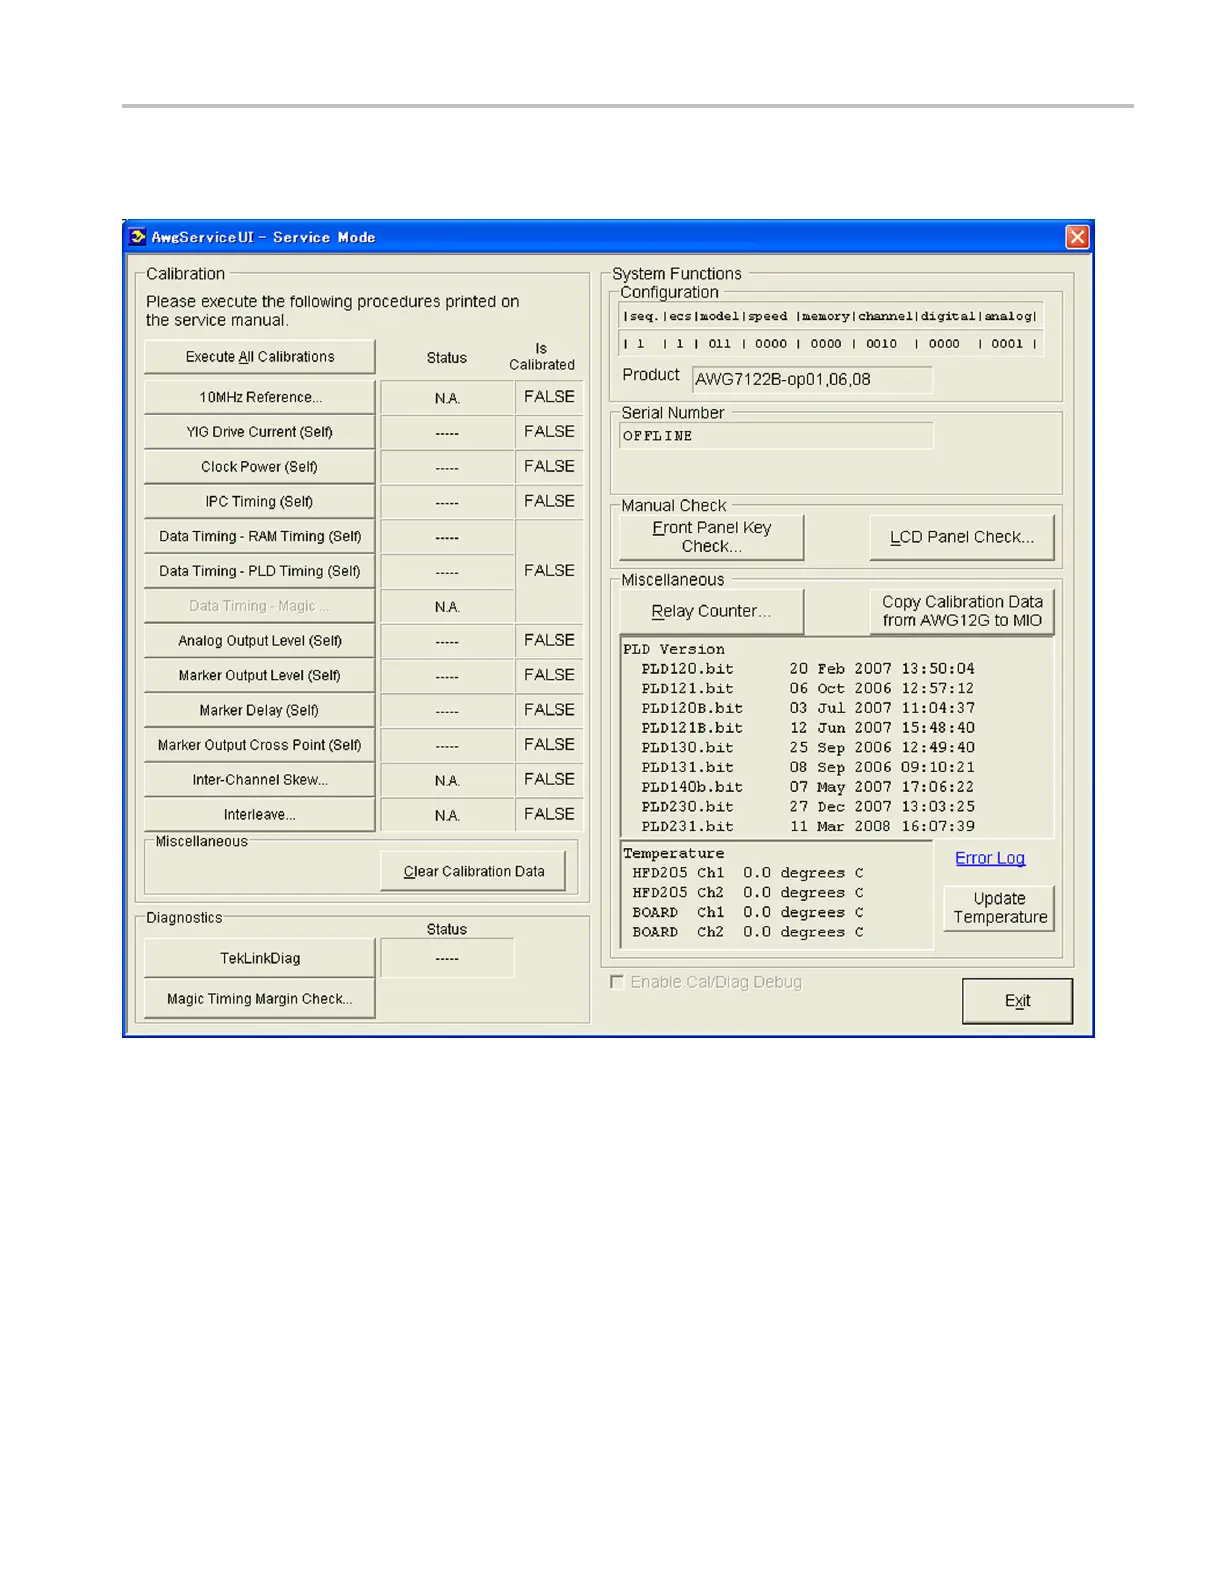Open the Error Log link
The width and height of the screenshot is (1224, 1584).
coord(990,858)
